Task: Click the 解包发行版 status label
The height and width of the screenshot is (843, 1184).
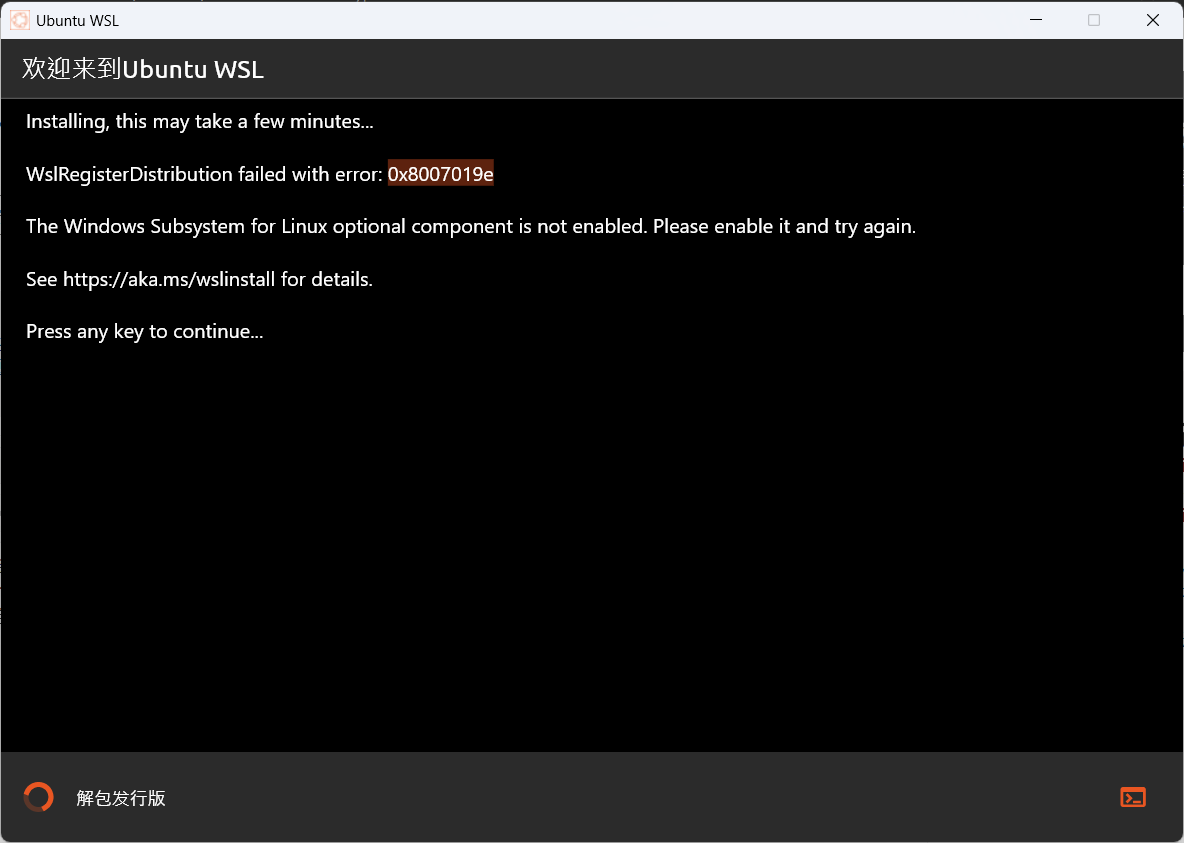Action: point(119,797)
